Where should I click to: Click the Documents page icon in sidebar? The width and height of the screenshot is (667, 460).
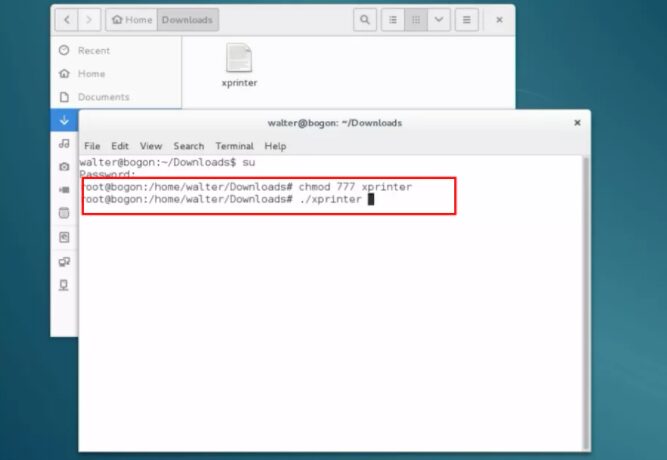click(64, 97)
